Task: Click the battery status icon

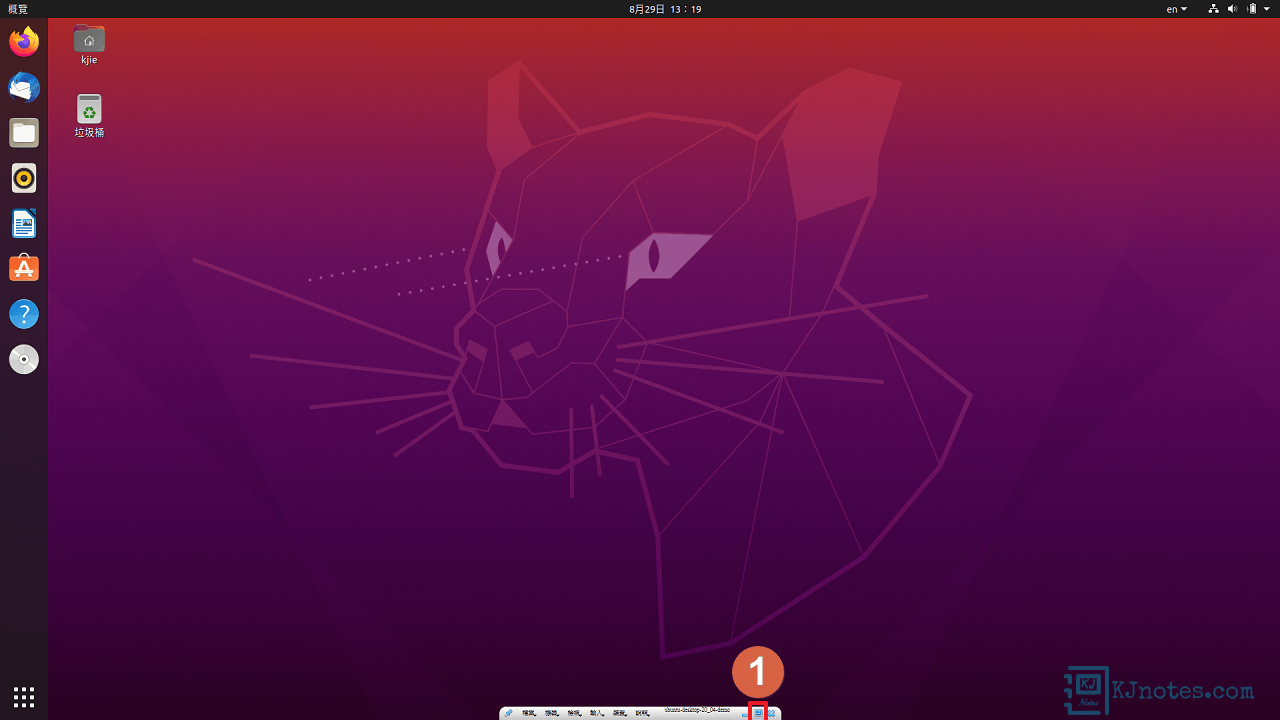Action: click(x=1251, y=9)
